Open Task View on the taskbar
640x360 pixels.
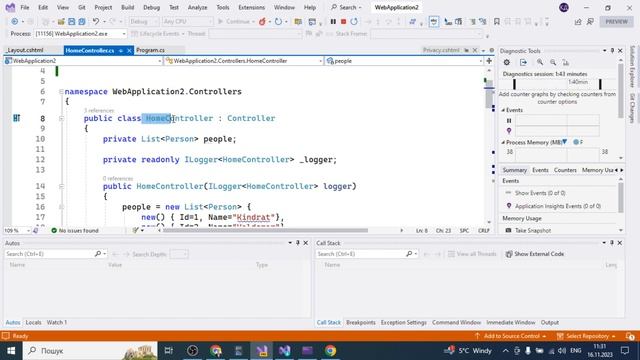[168, 350]
